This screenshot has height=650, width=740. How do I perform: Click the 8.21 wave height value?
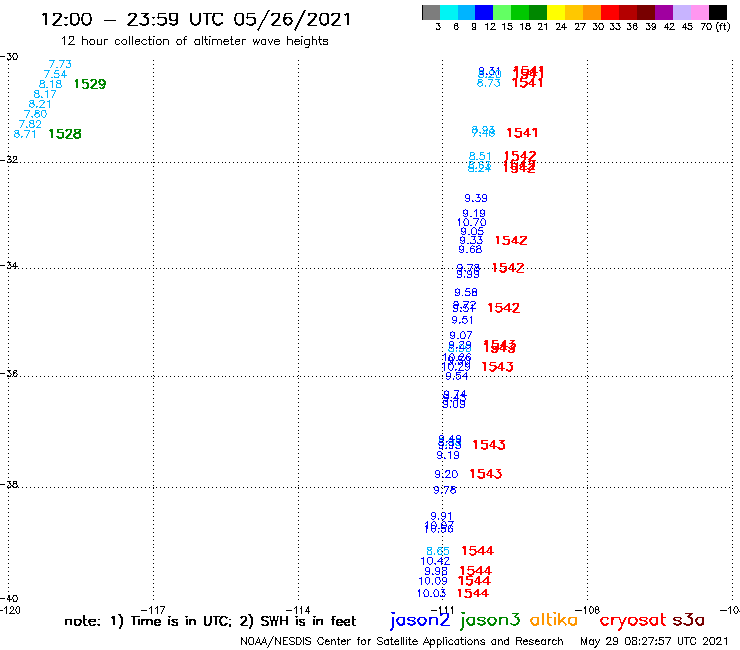coord(40,104)
